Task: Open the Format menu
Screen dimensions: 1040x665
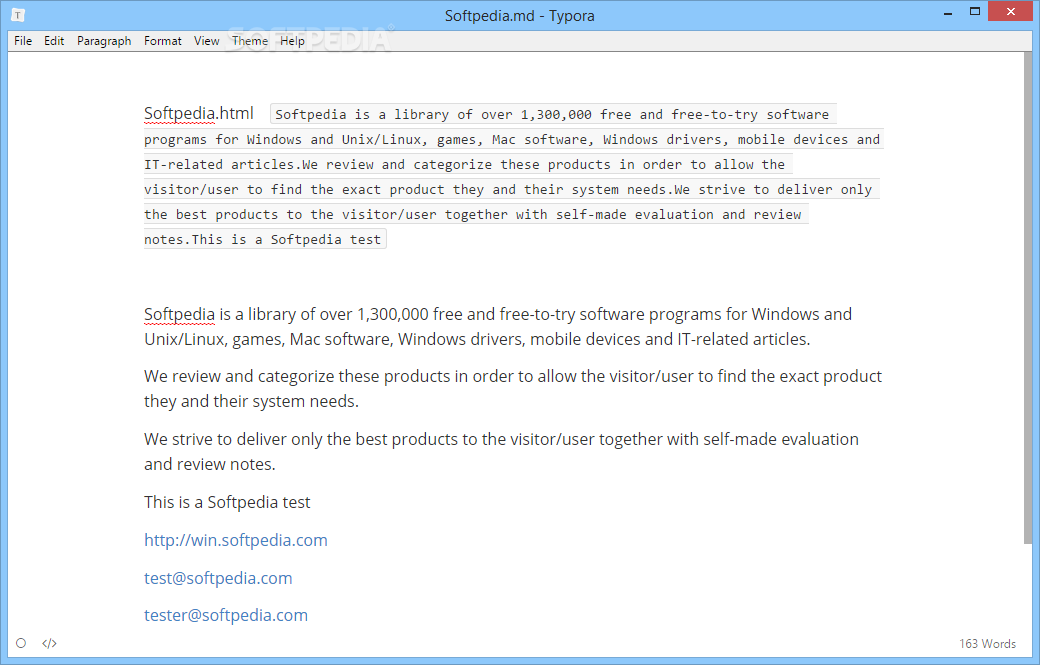Action: point(162,41)
